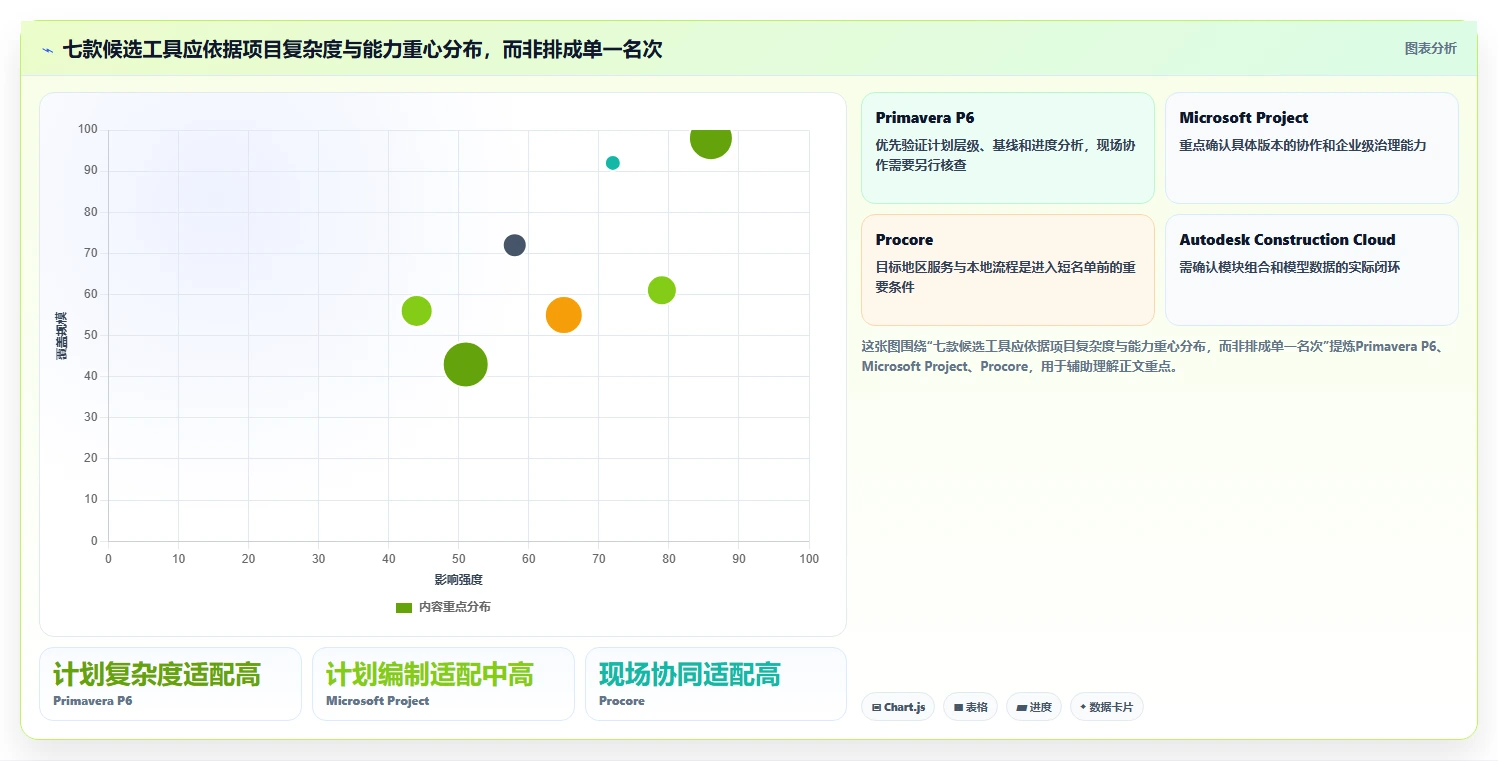The image size is (1498, 761).
Task: Click the Chart.js tag icon
Action: point(876,707)
